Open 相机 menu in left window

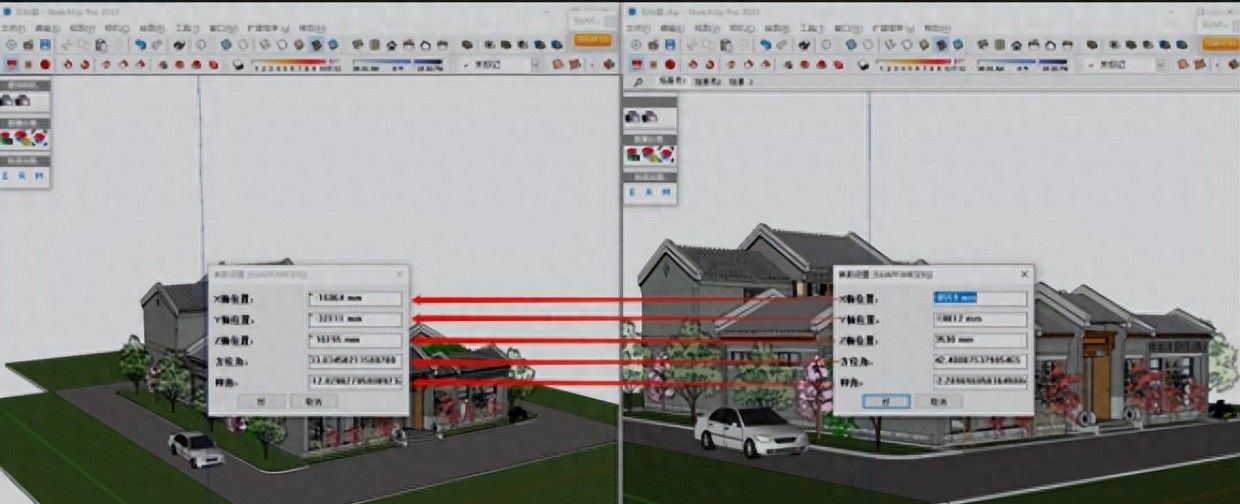117,28
